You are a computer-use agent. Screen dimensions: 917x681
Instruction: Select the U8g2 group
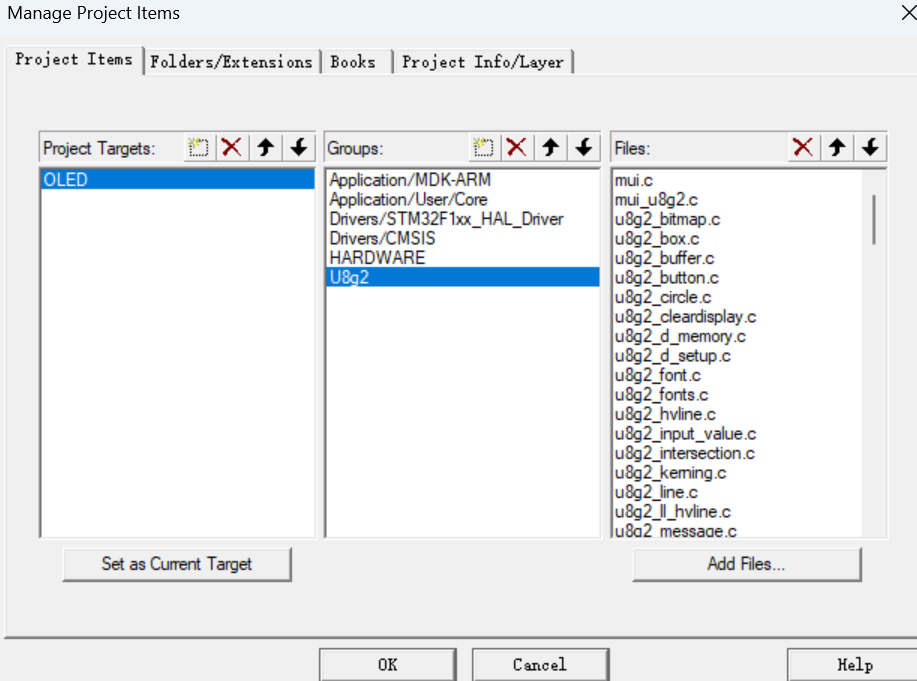(462, 277)
